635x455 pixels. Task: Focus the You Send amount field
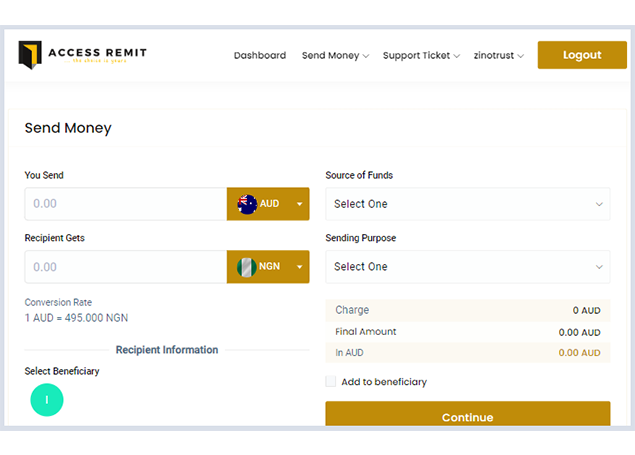(x=126, y=204)
